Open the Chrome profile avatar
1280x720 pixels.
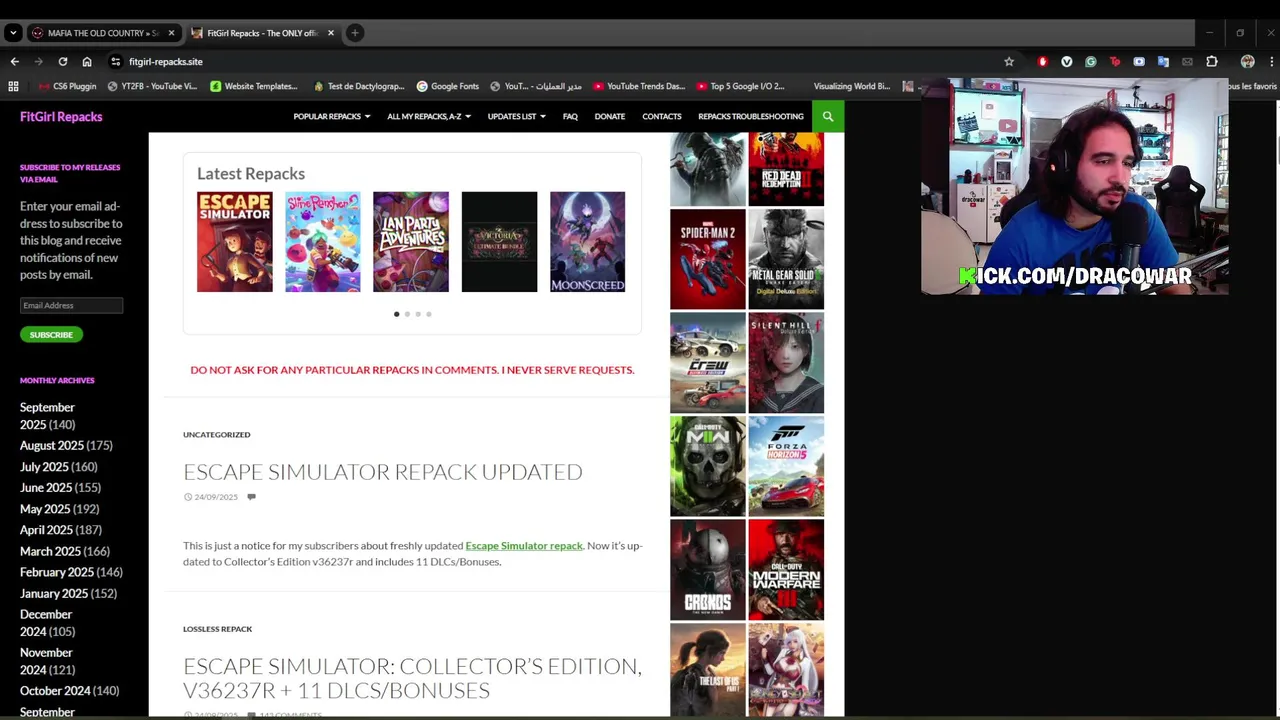coord(1247,62)
